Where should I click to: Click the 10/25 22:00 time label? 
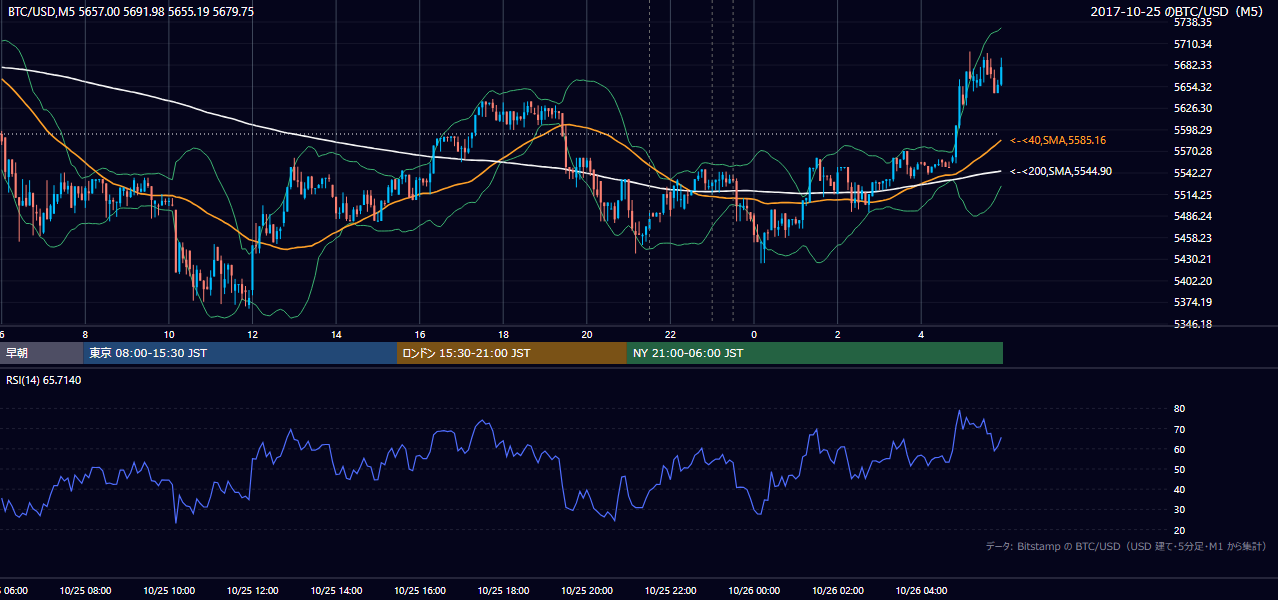tap(670, 591)
